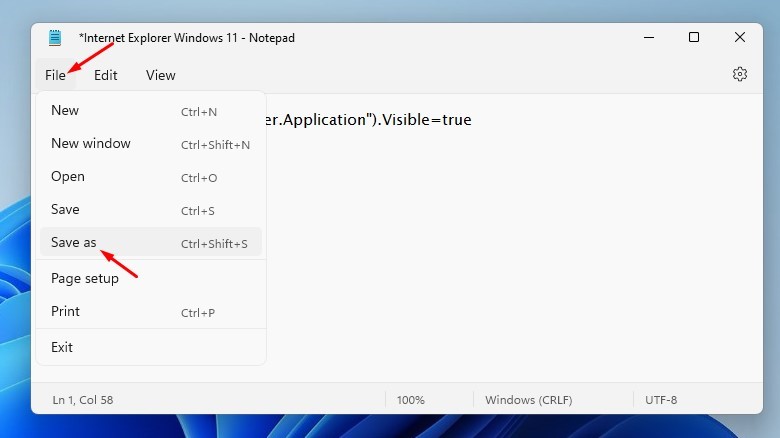Open the Notepad settings gear icon
The width and height of the screenshot is (780, 438).
tap(740, 74)
